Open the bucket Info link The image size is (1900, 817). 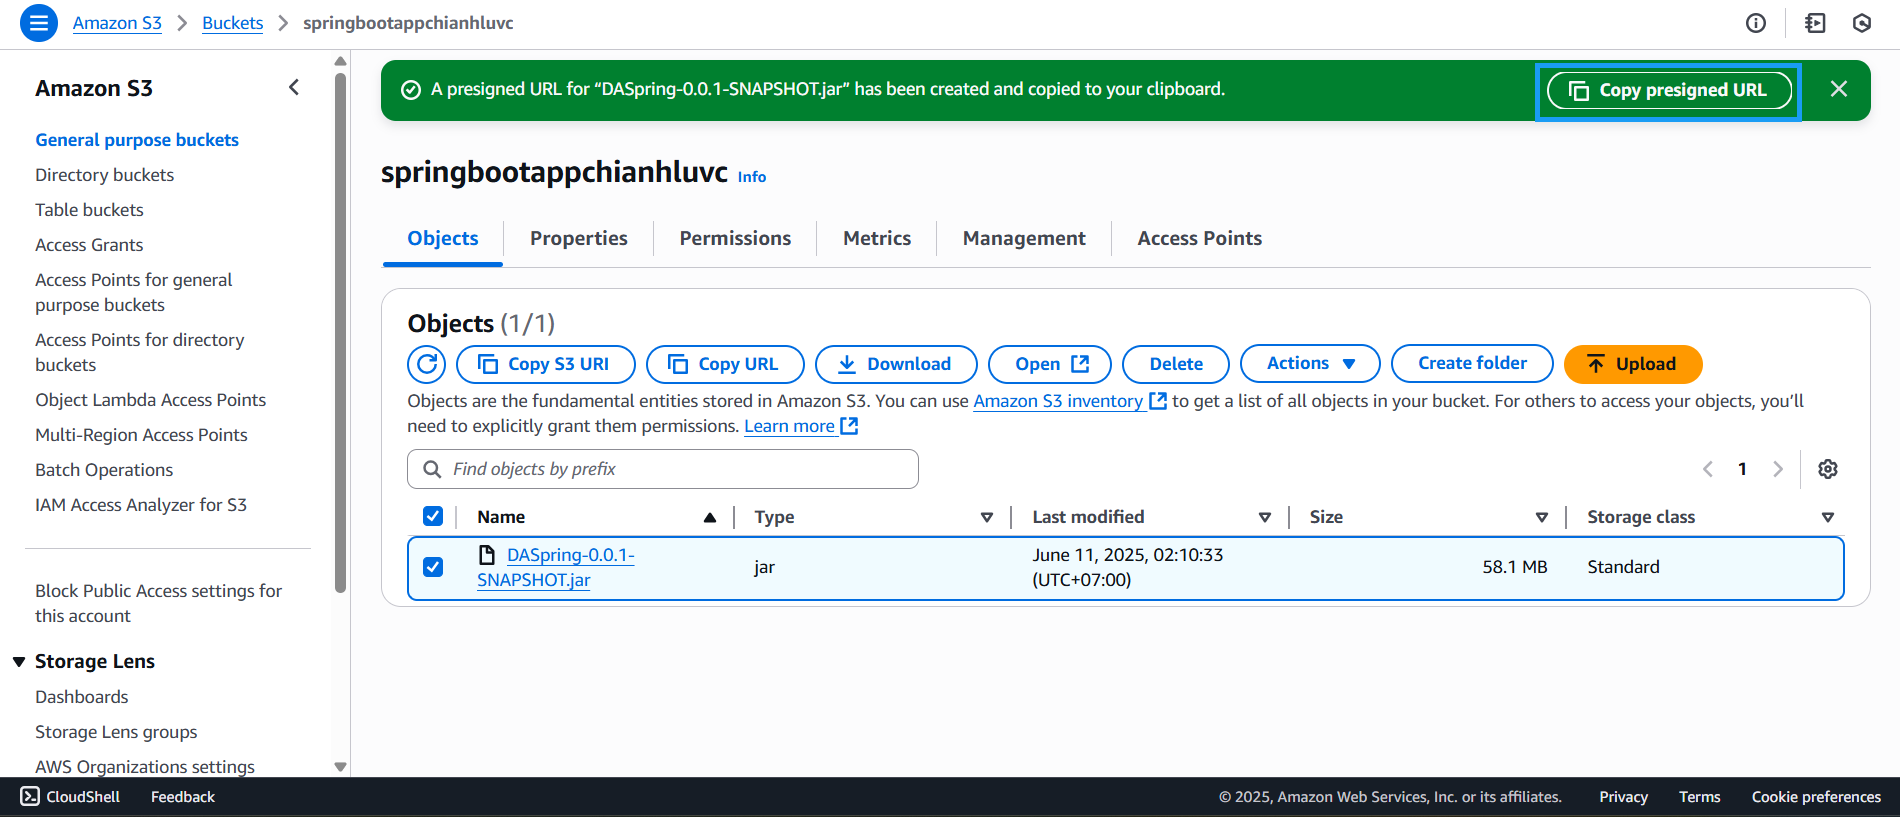coord(752,177)
